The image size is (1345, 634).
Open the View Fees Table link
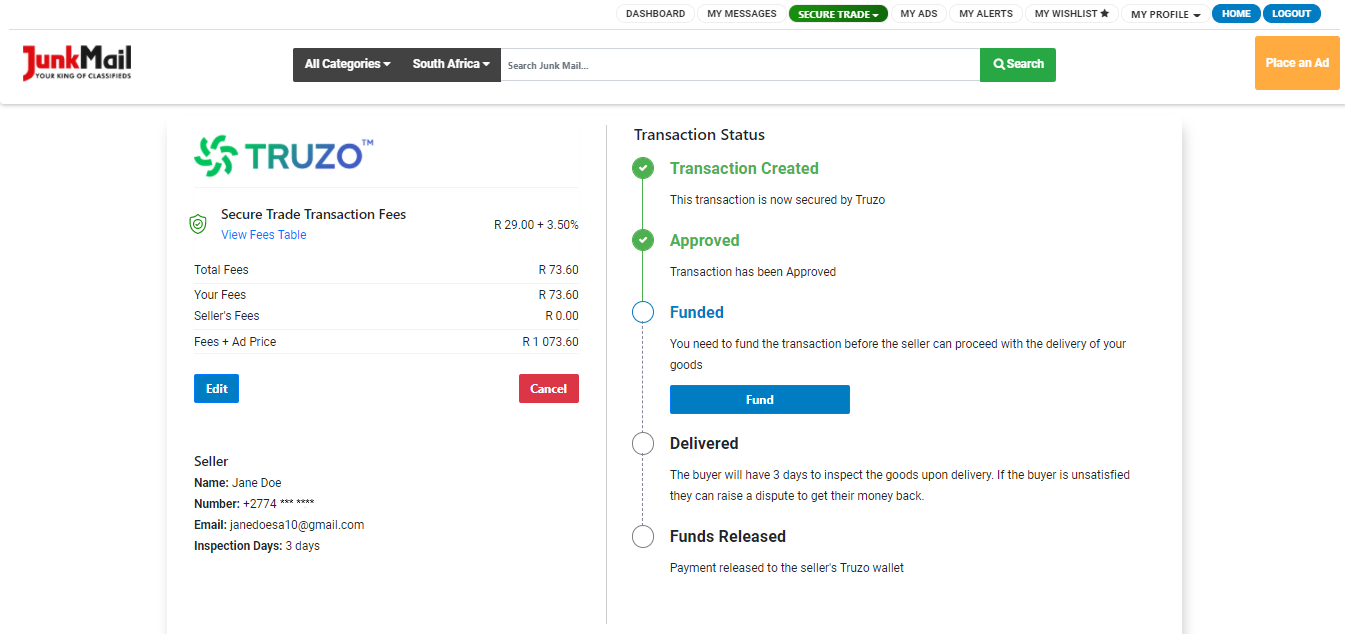point(263,234)
